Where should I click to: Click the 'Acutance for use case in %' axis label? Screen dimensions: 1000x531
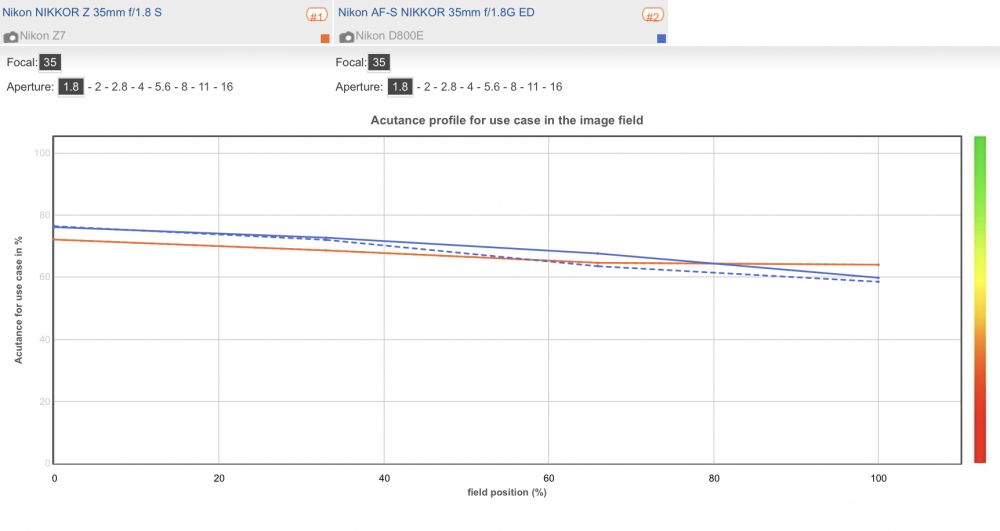pos(18,300)
